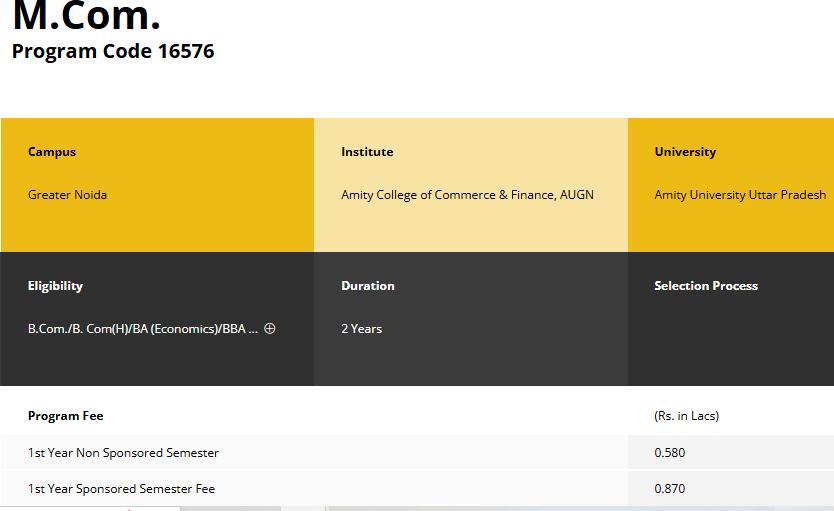Screen dimensions: 834x511
Task: Click the truncated B.Com./B. Com(H) eligibility text
Action: click(x=143, y=329)
